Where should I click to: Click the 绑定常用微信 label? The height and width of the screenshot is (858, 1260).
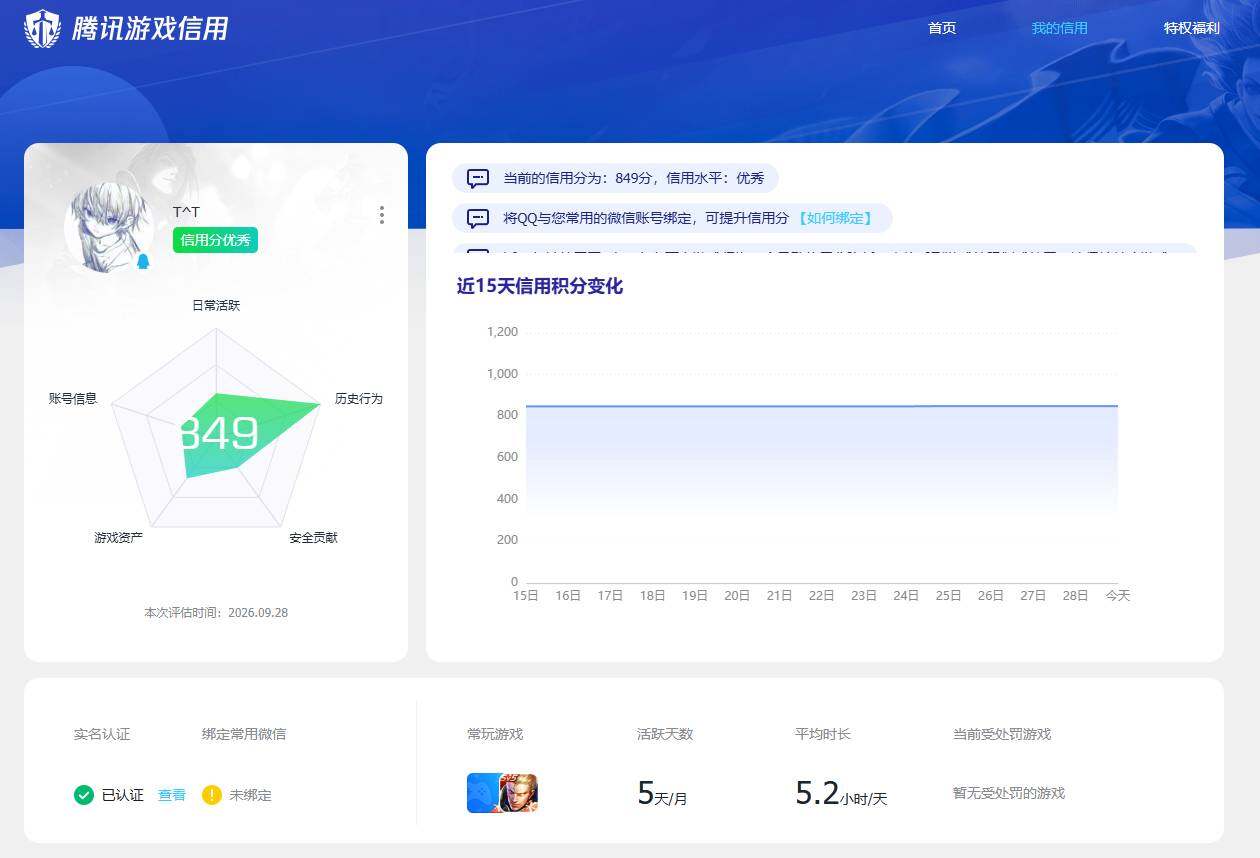click(244, 734)
